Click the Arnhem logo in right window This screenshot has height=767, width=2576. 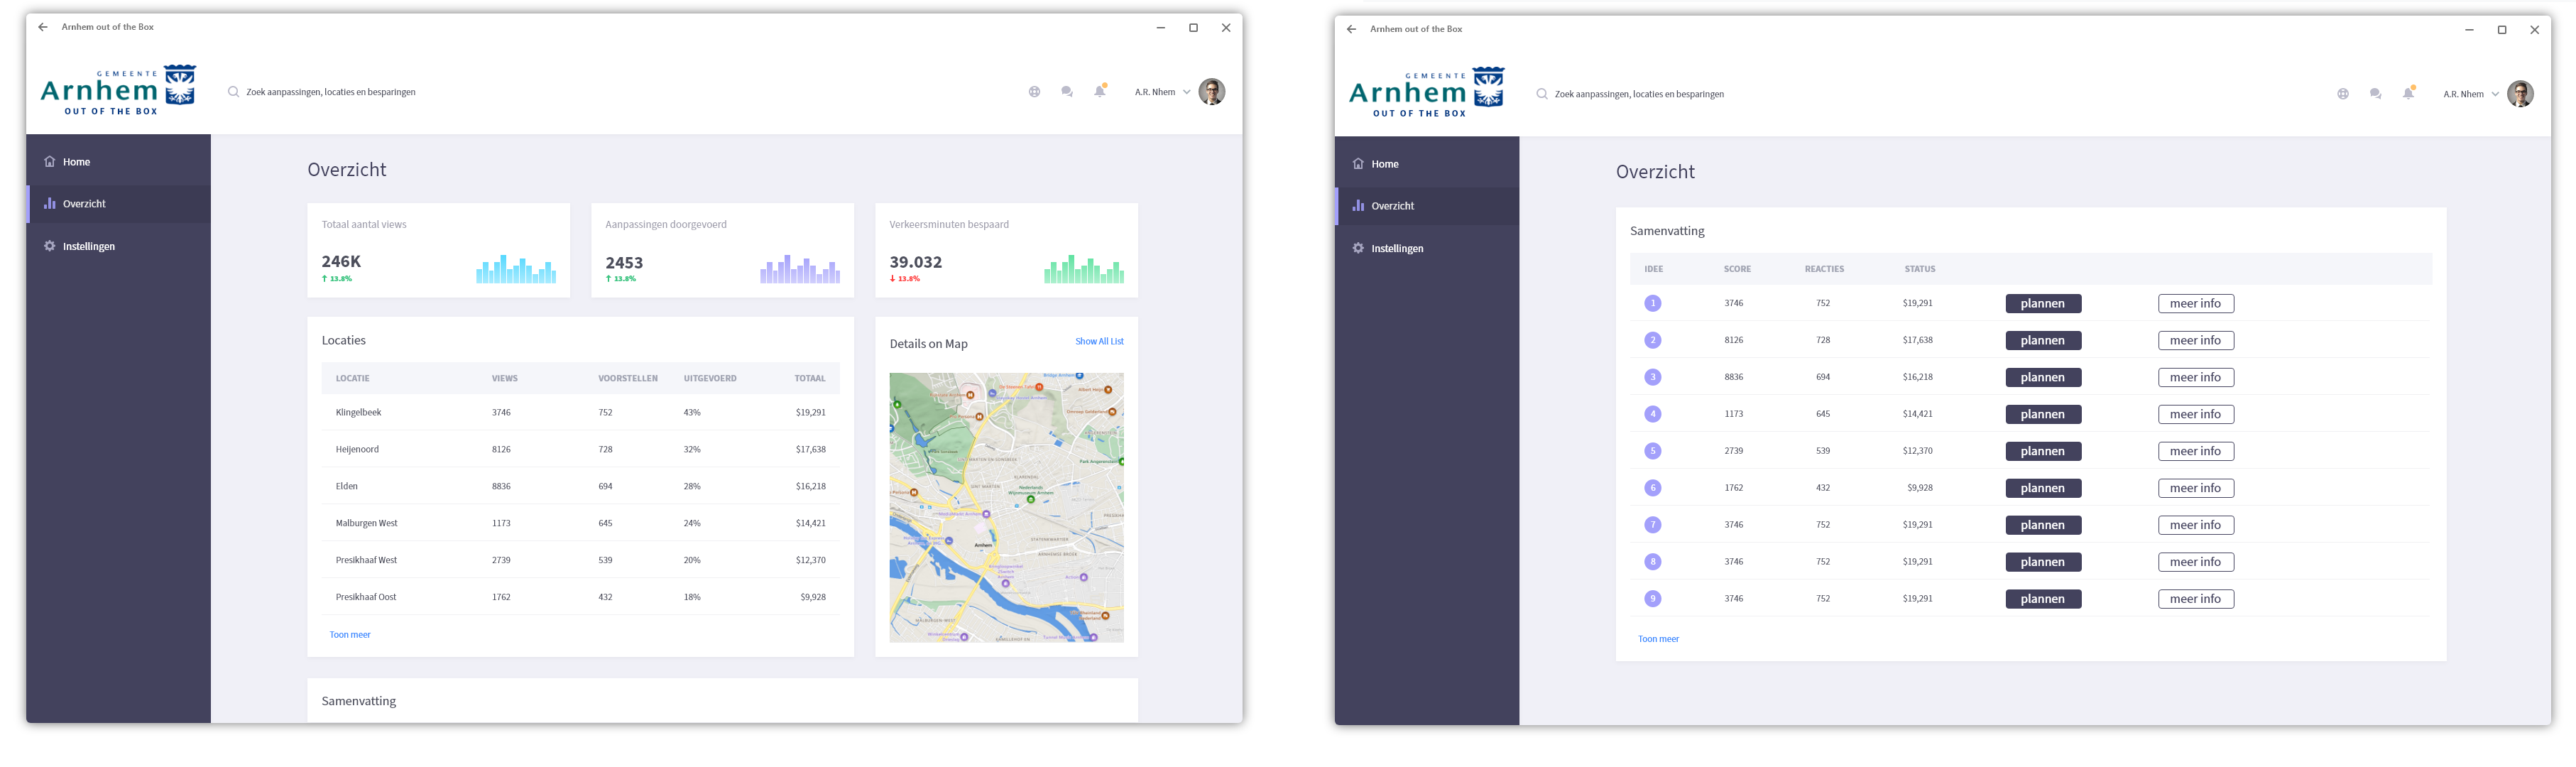click(1426, 92)
